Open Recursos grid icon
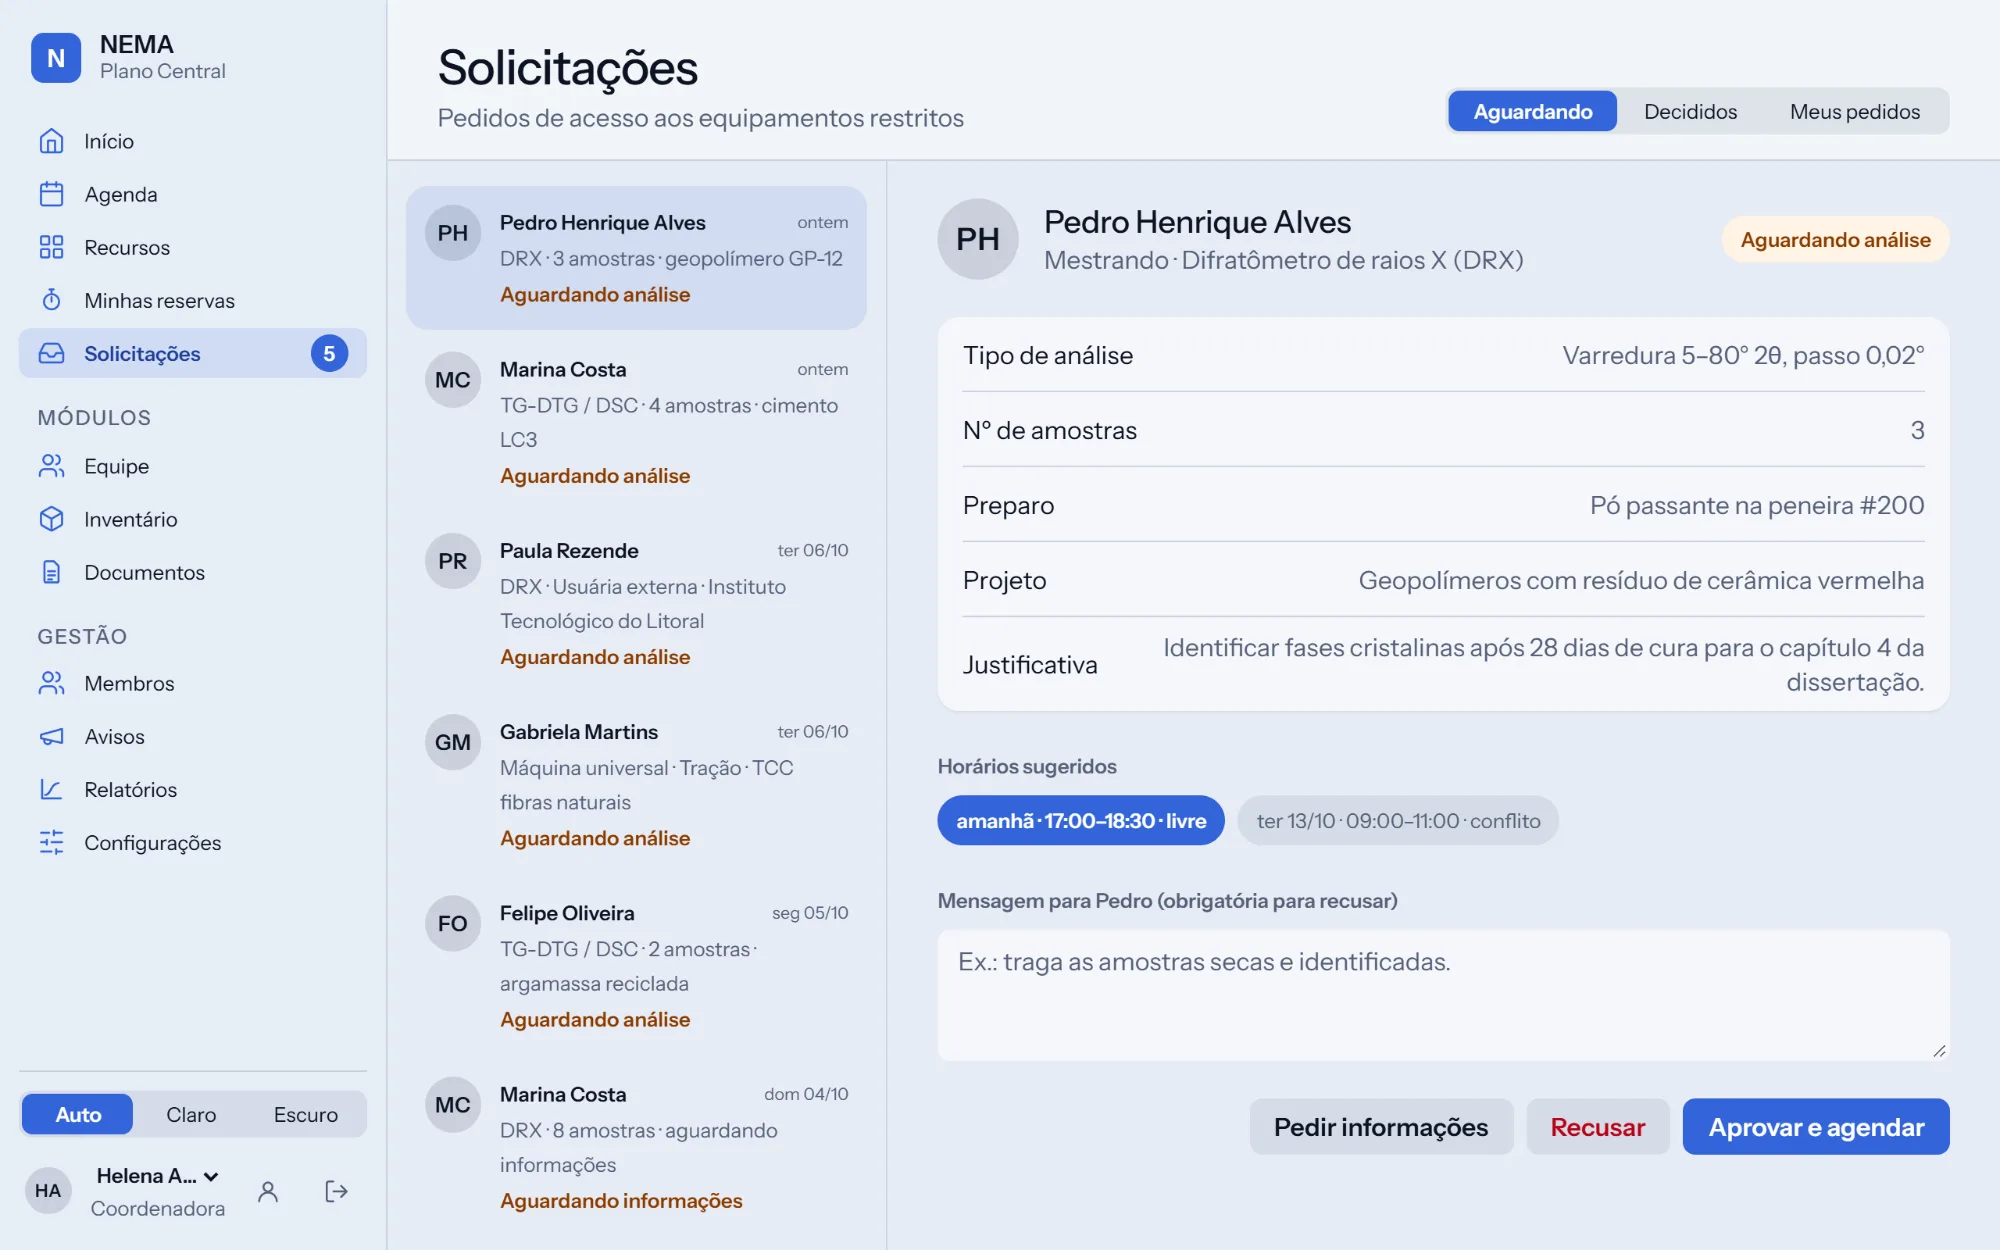2000x1250 pixels. [x=51, y=247]
